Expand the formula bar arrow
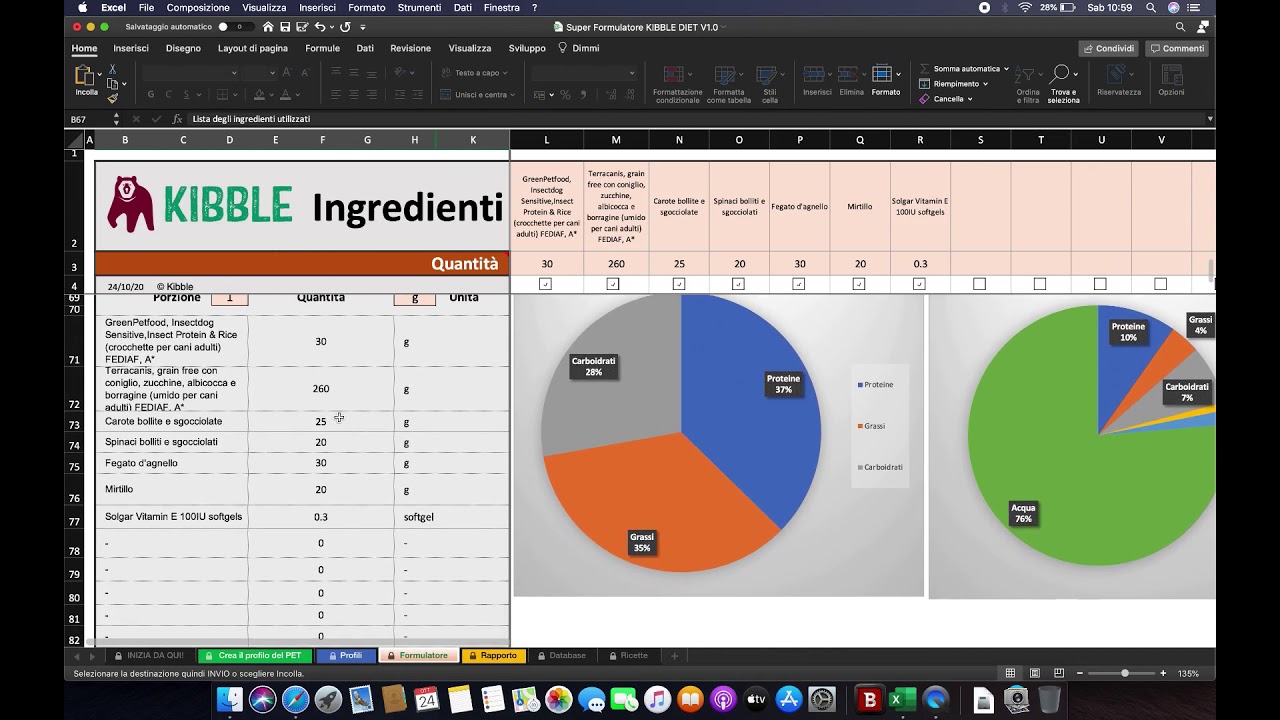The height and width of the screenshot is (720, 1280). click(1210, 119)
